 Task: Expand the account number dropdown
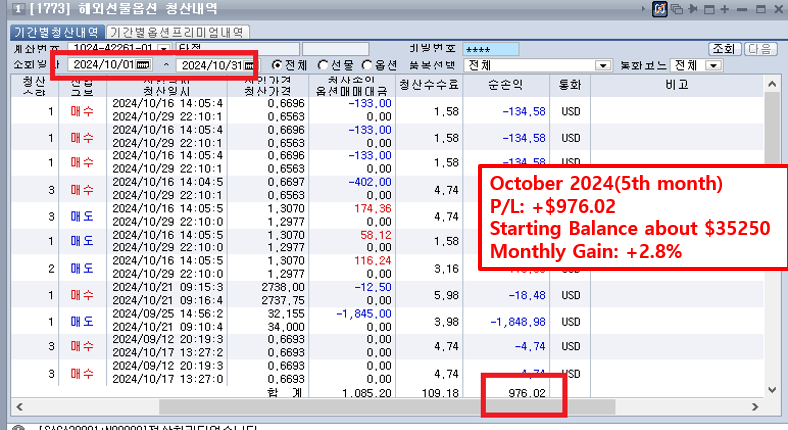[x=163, y=48]
